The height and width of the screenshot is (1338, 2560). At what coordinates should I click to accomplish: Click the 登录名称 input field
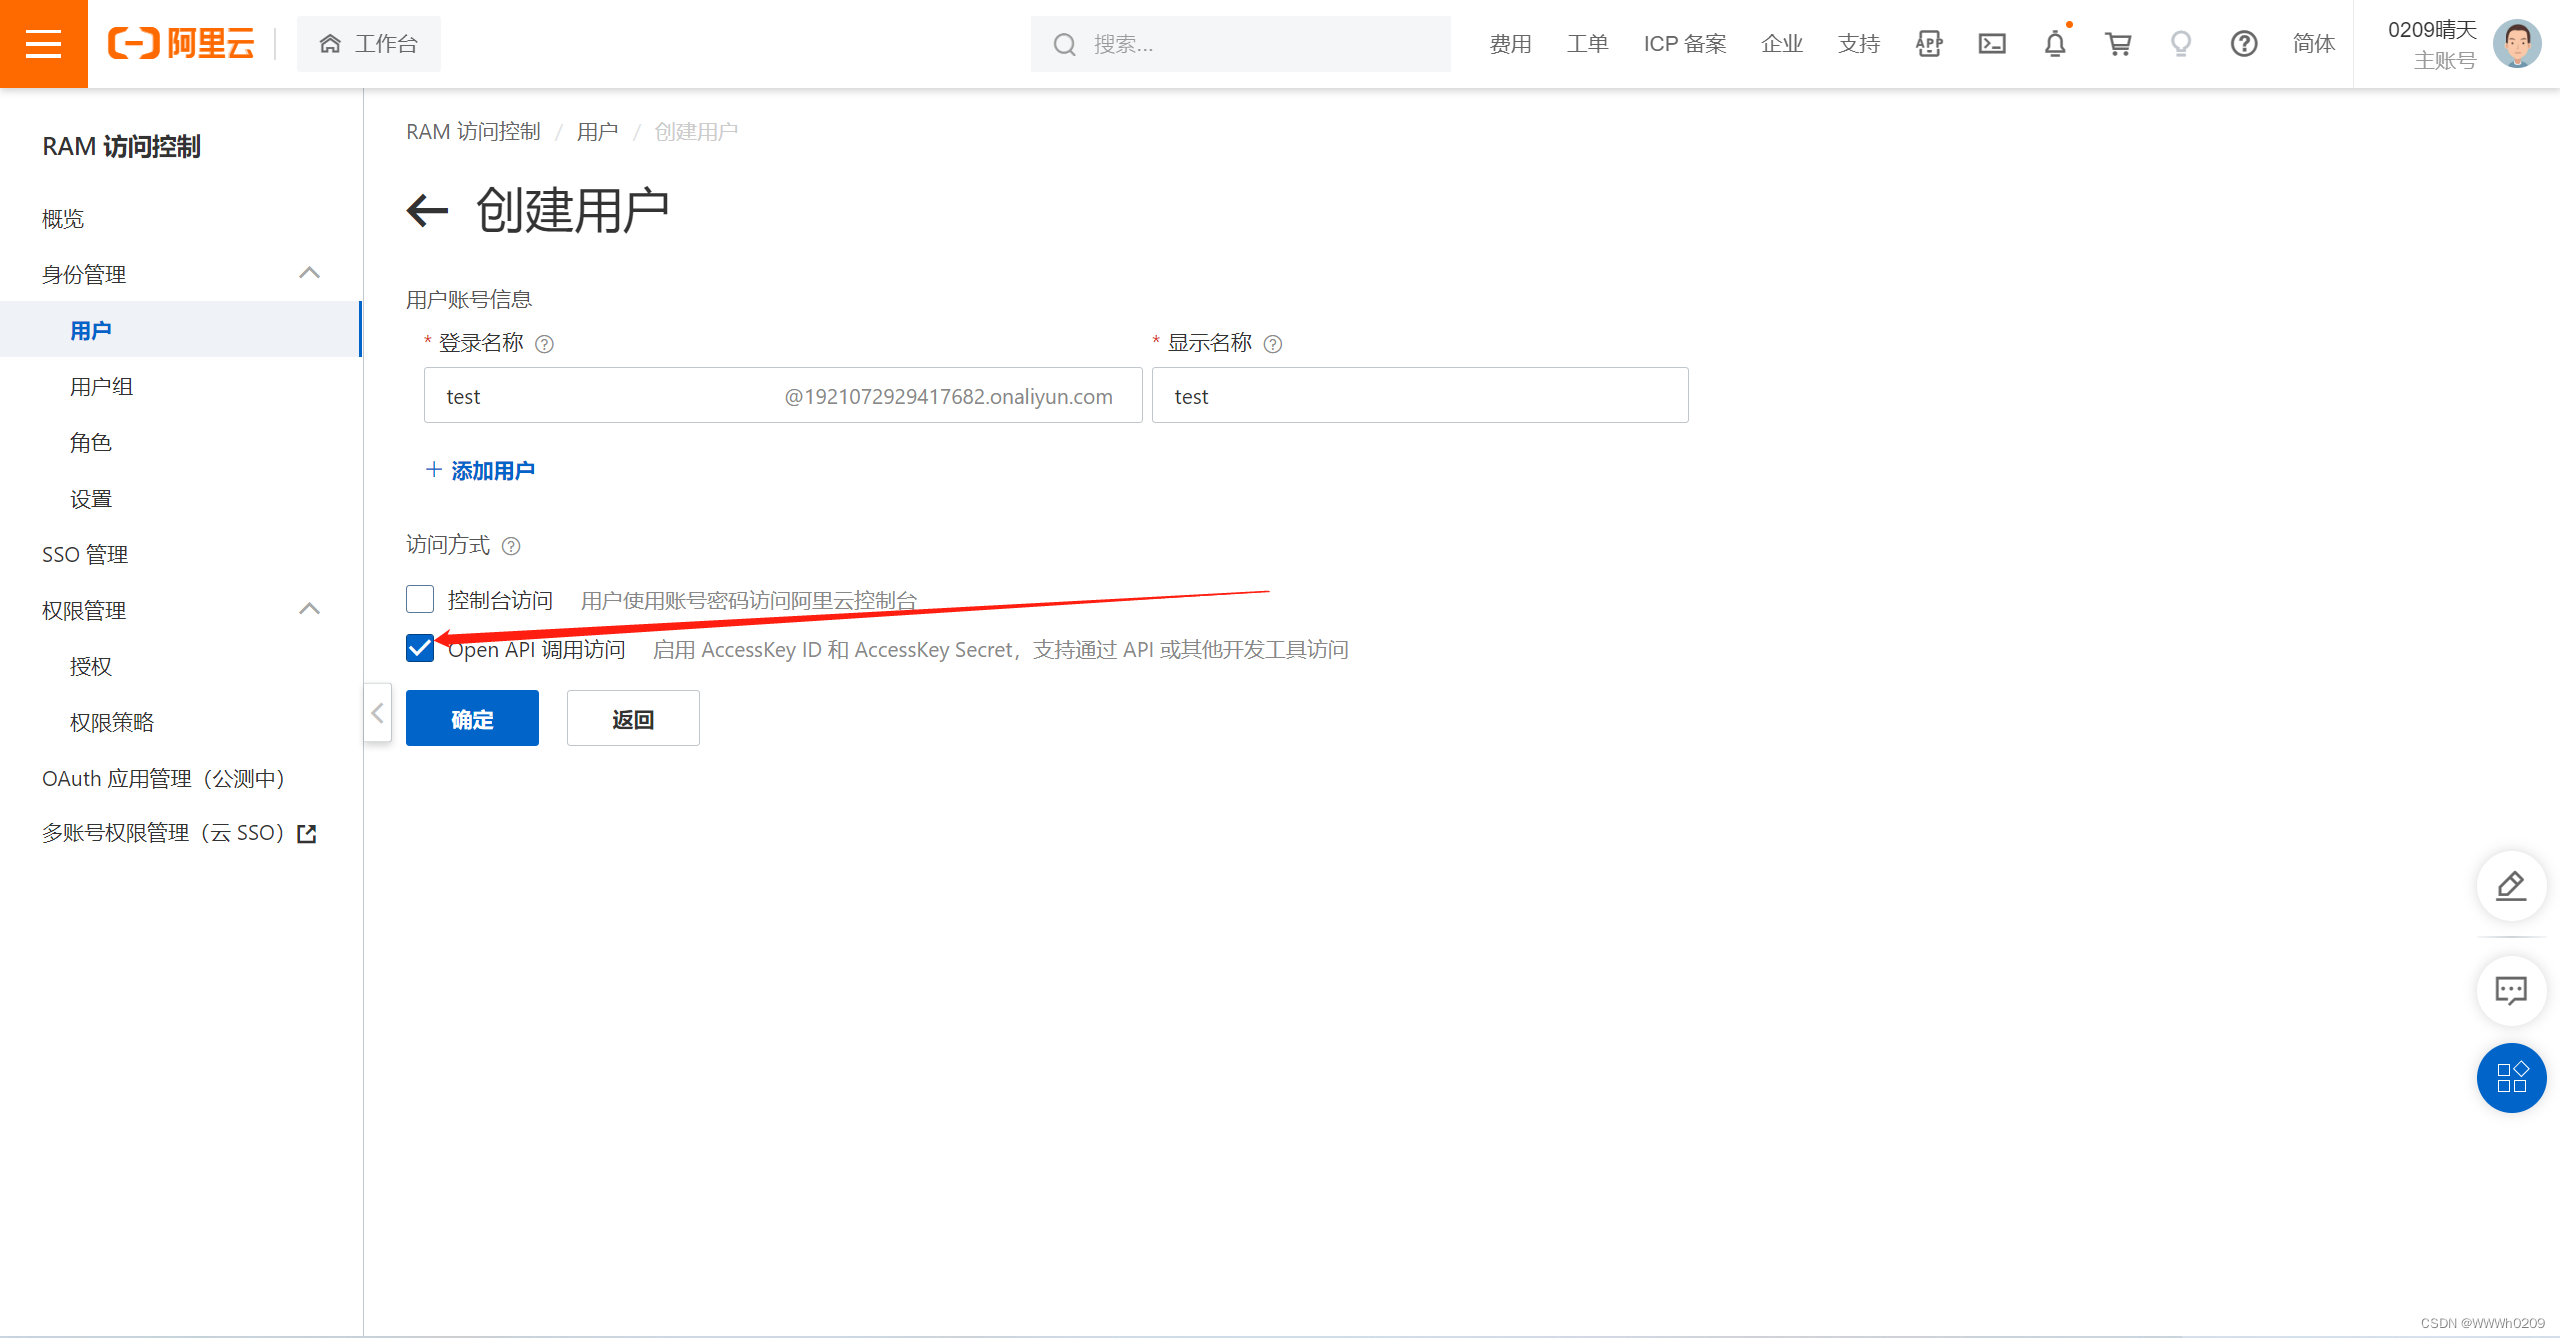tap(783, 395)
